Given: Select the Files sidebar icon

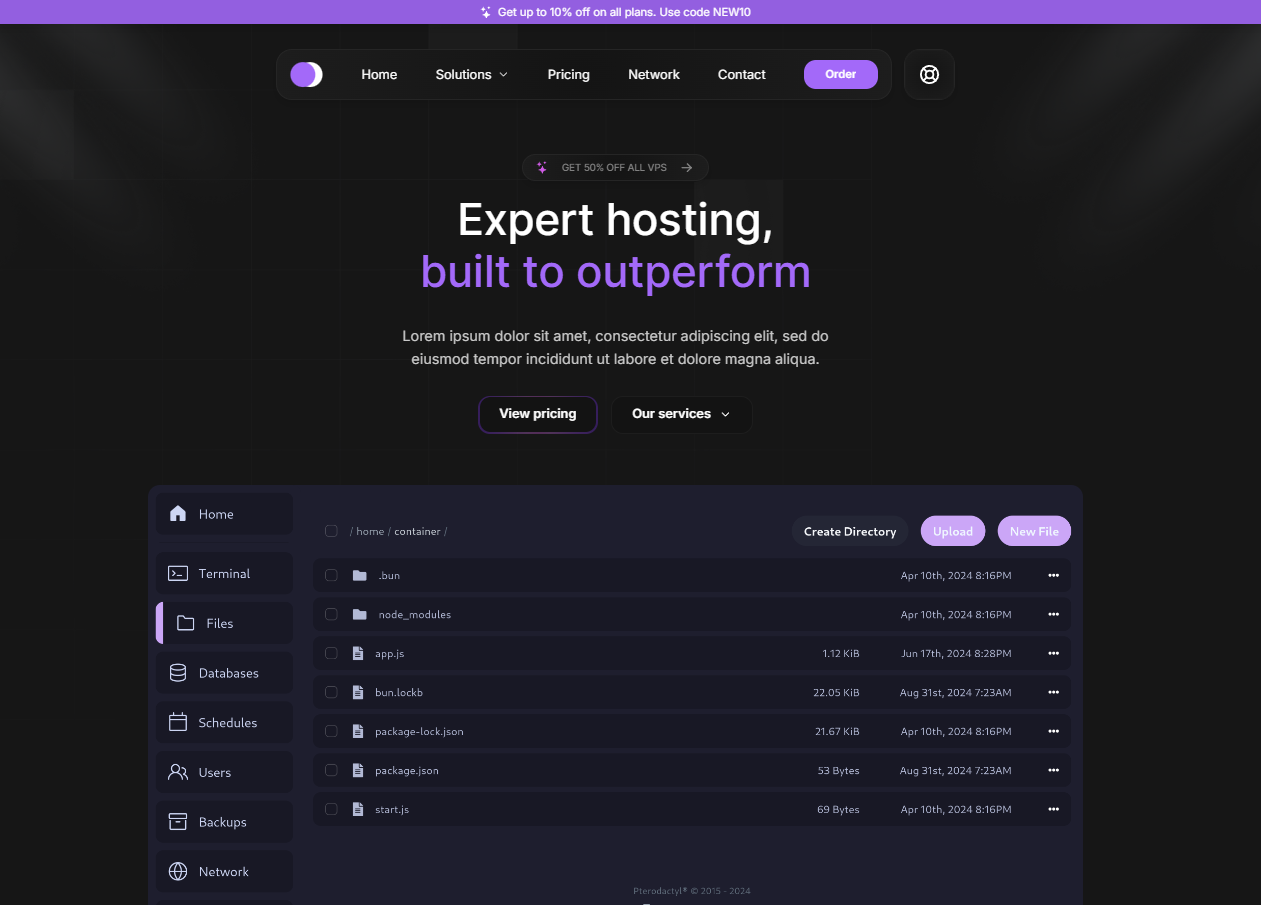Looking at the screenshot, I should [185, 622].
